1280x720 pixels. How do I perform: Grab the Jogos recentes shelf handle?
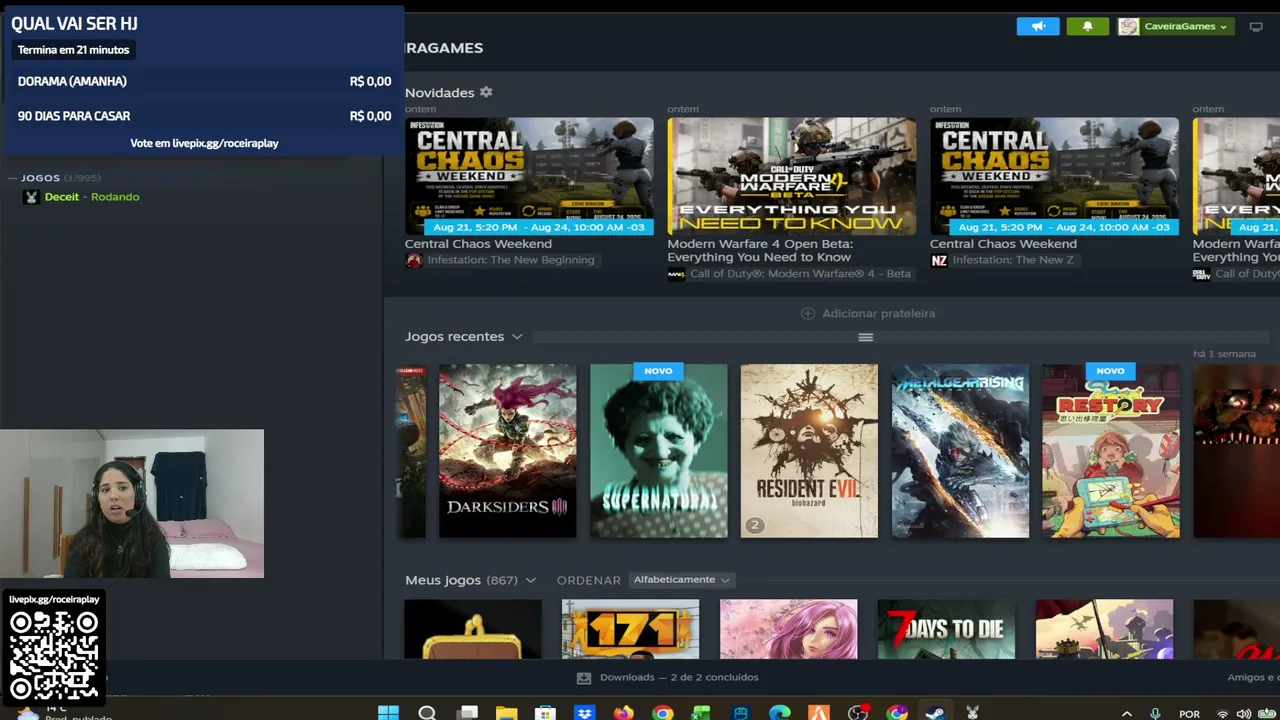(866, 338)
